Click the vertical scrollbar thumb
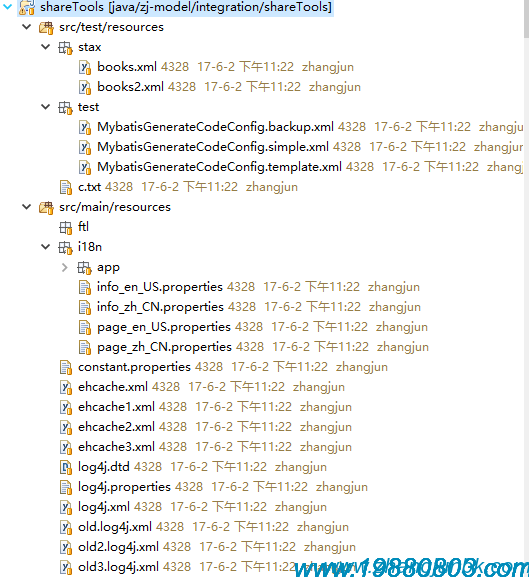Screen dimensions: 529x577 (x=526, y=18)
